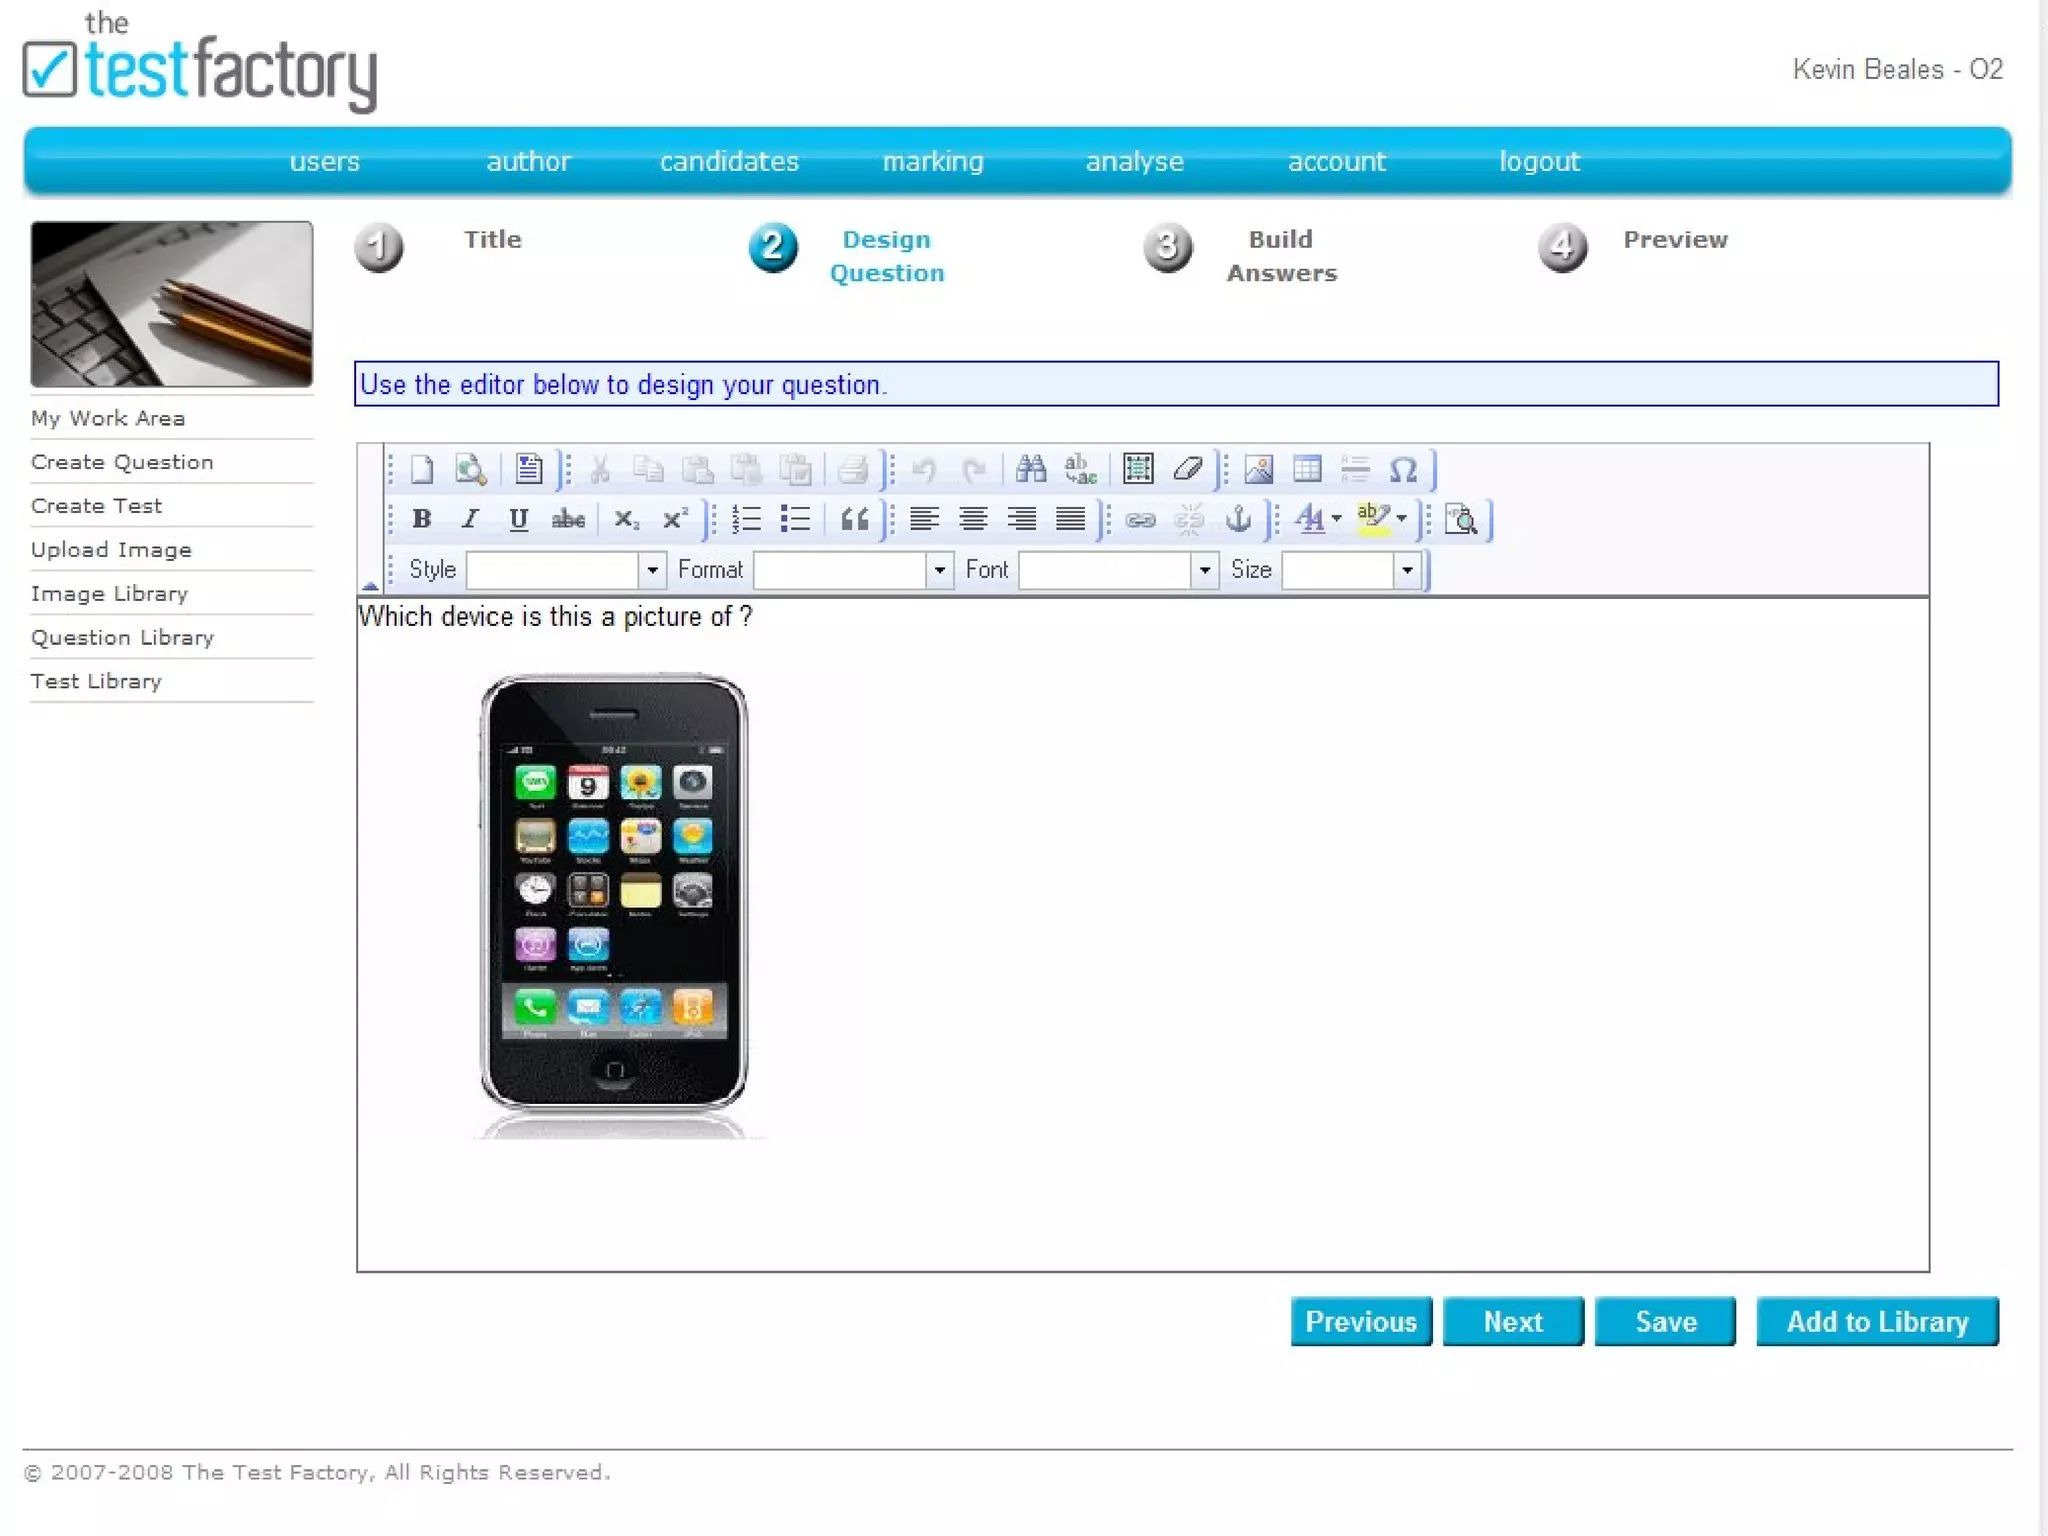
Task: Toggle italic formatting
Action: point(470,519)
